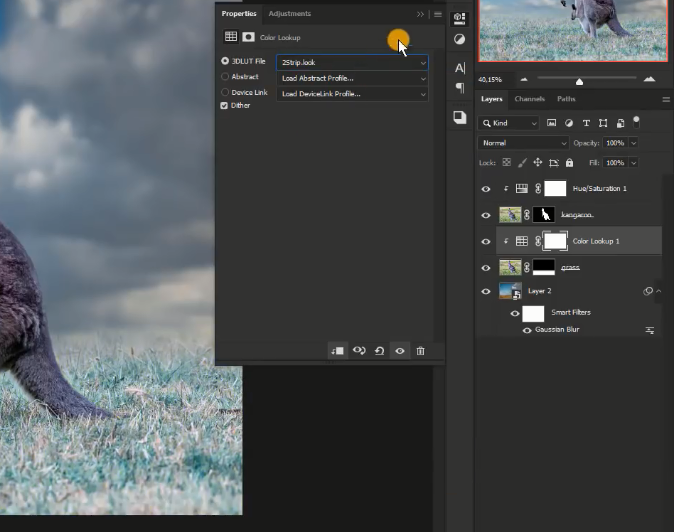Click the Lock all padlock icon
This screenshot has width=674, height=532.
click(569, 162)
